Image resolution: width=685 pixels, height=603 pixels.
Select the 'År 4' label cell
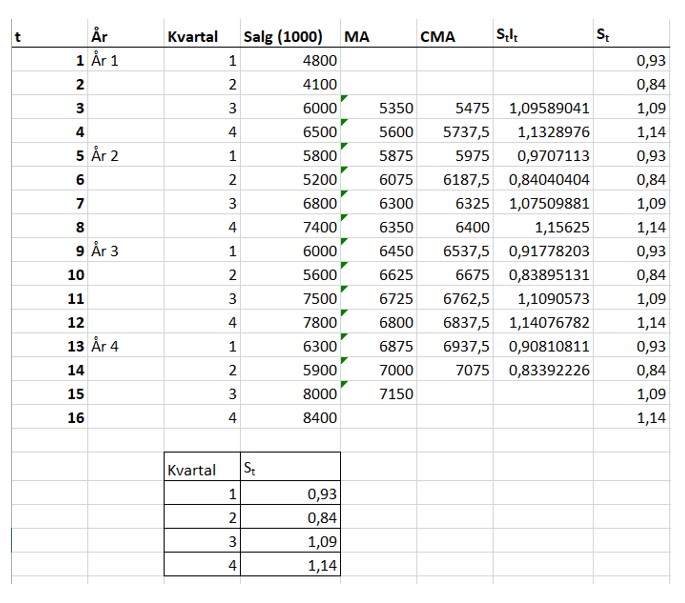[106, 347]
